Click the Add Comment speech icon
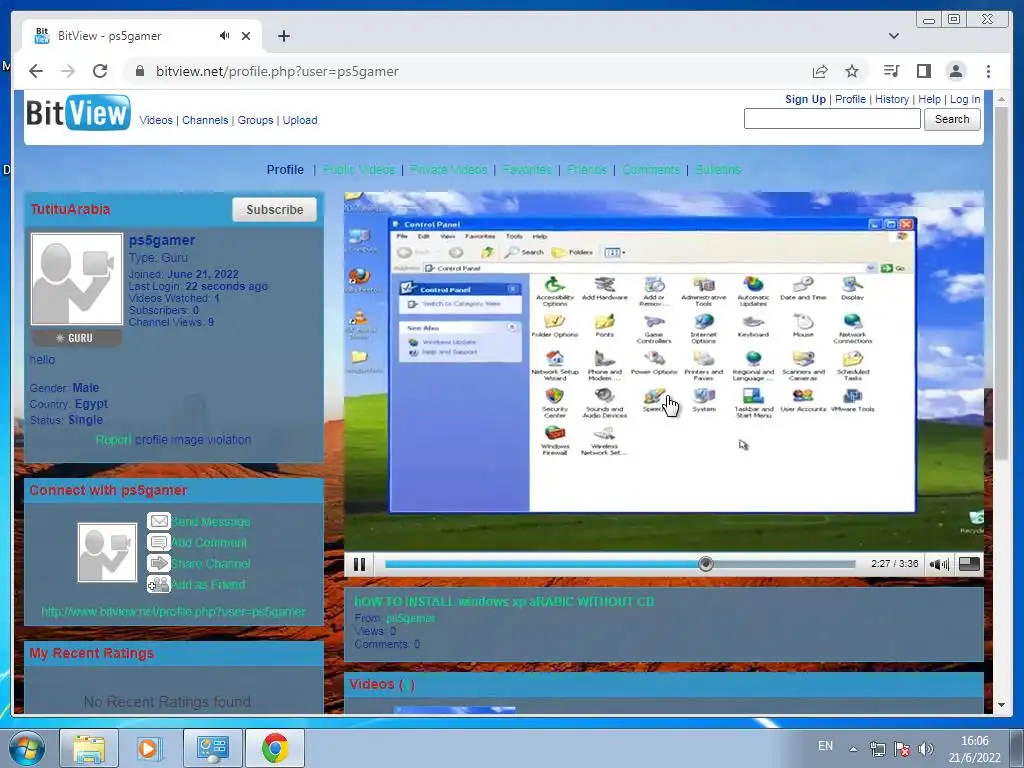The image size is (1024, 768). pyautogui.click(x=159, y=542)
